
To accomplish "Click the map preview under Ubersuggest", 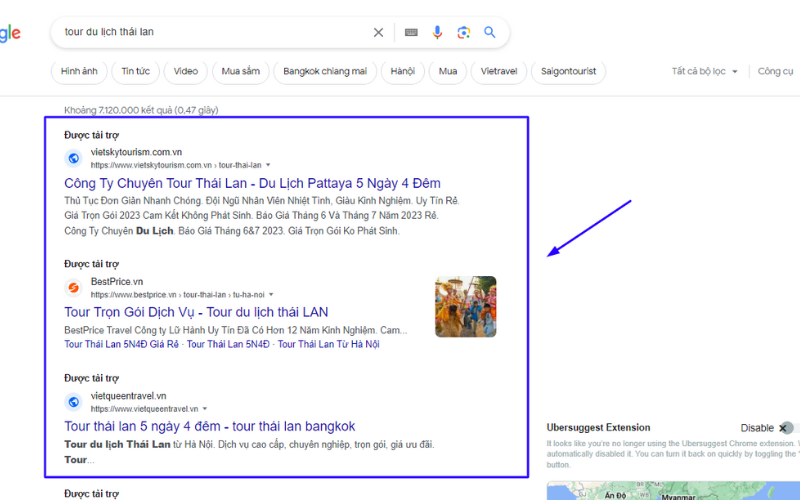I will (x=673, y=491).
